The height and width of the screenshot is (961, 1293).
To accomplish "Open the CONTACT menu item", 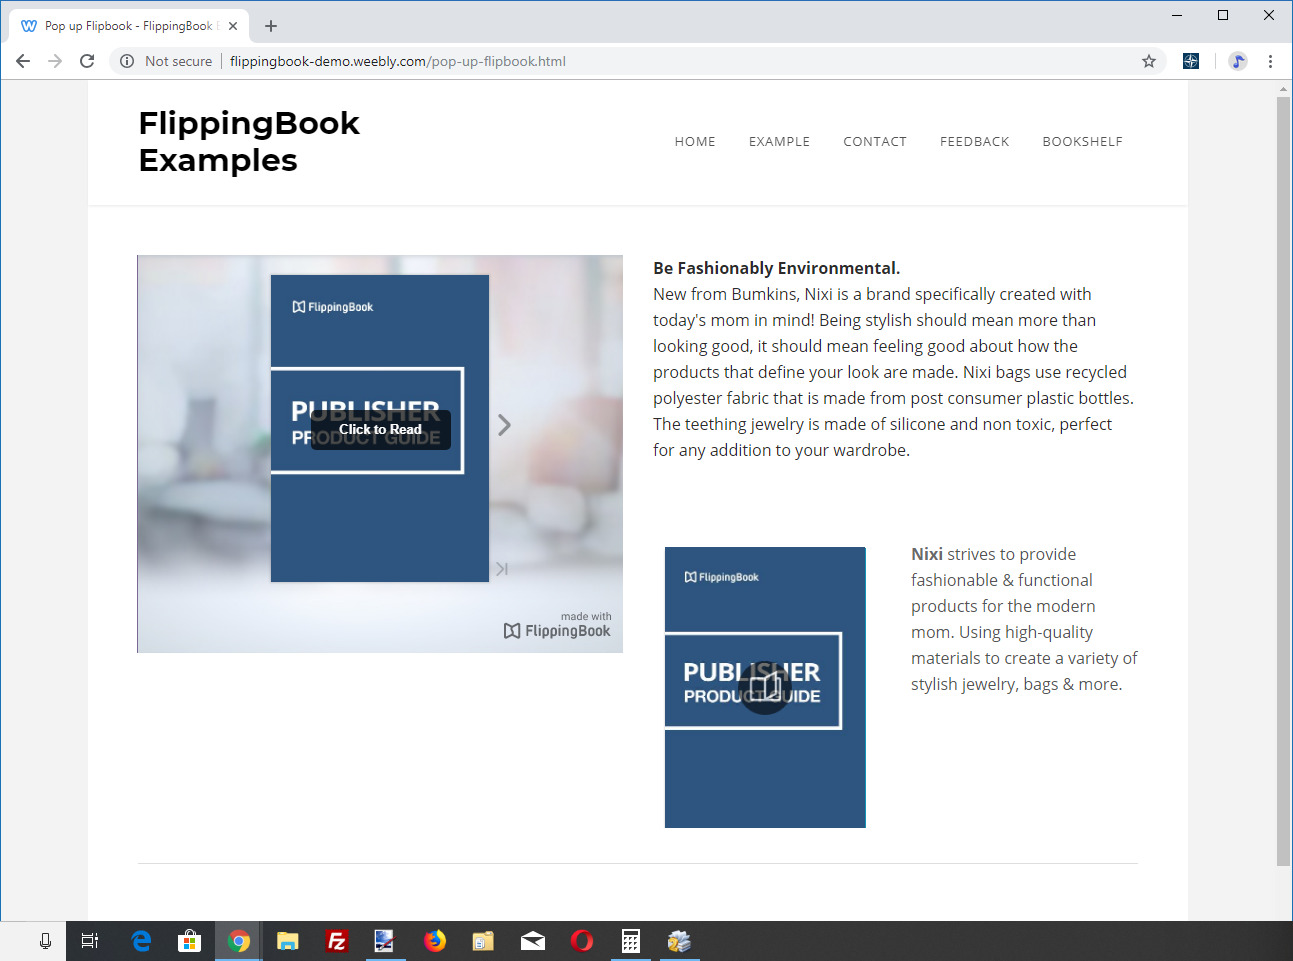I will (x=875, y=142).
